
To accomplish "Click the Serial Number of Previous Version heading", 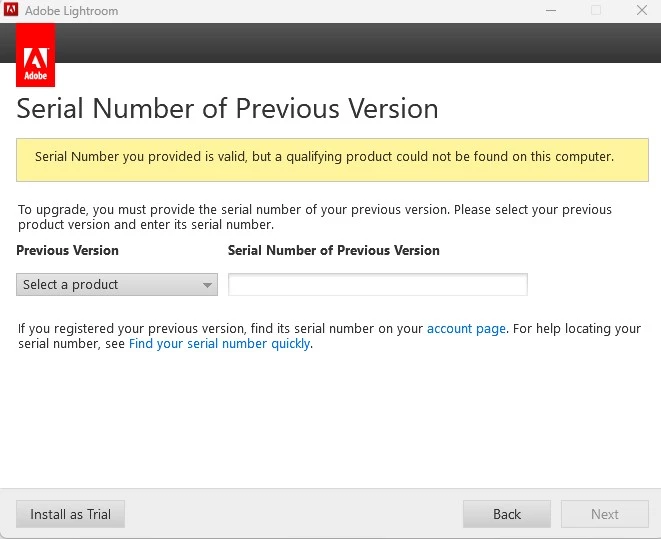I will pos(227,109).
